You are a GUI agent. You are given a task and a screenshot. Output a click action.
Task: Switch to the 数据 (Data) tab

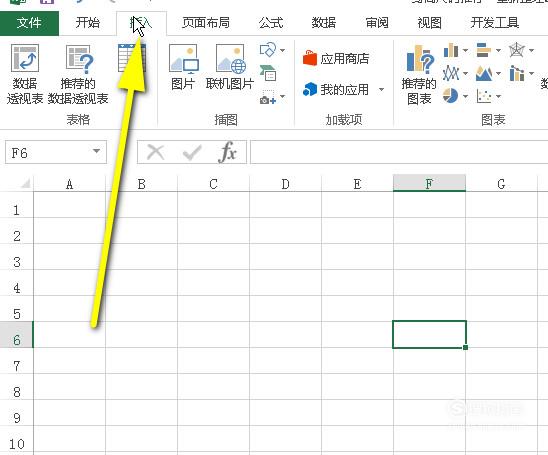(x=324, y=23)
